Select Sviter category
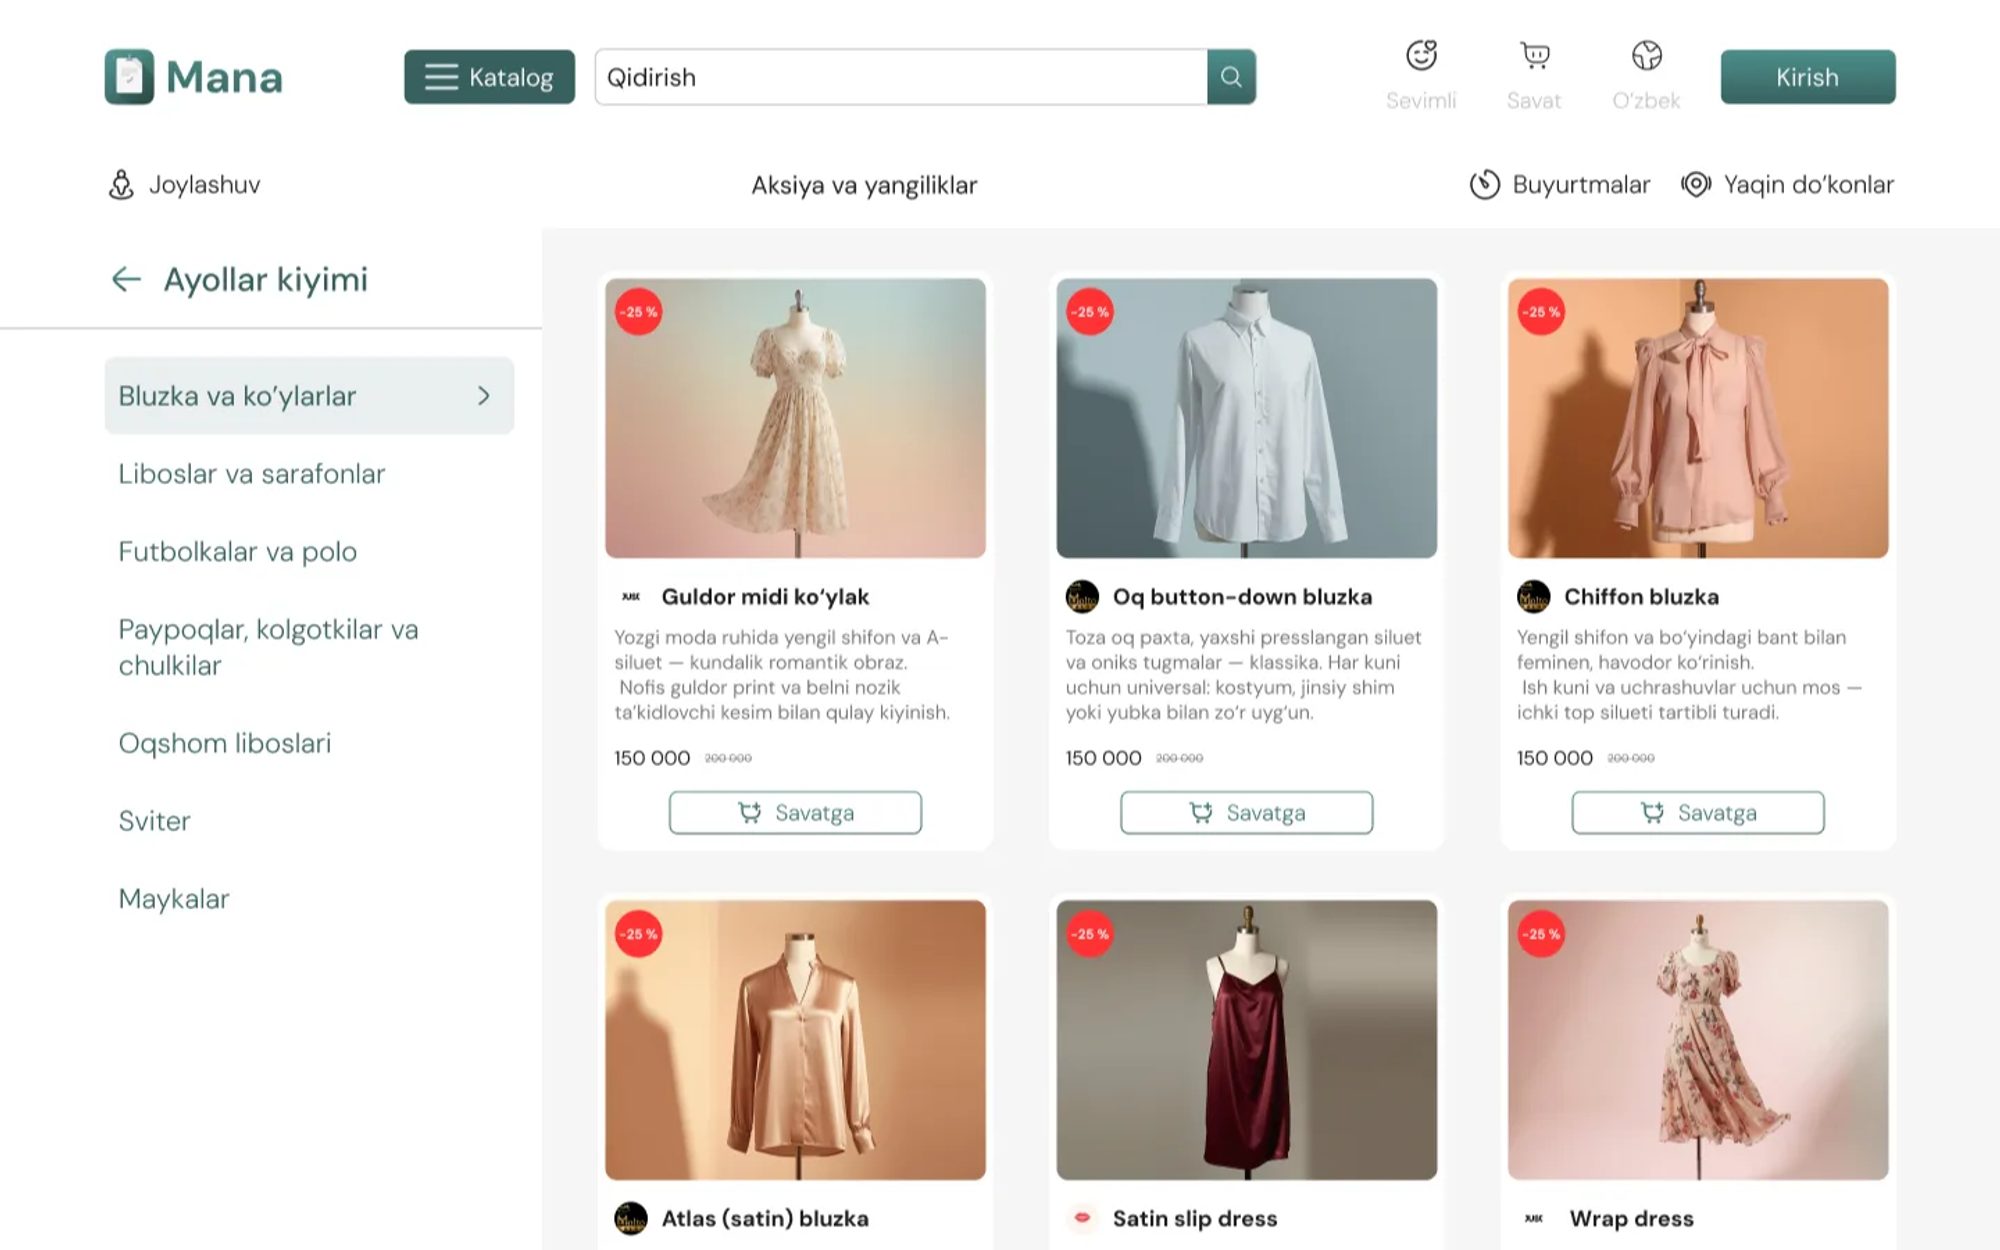Image resolution: width=2000 pixels, height=1250 pixels. [x=154, y=821]
